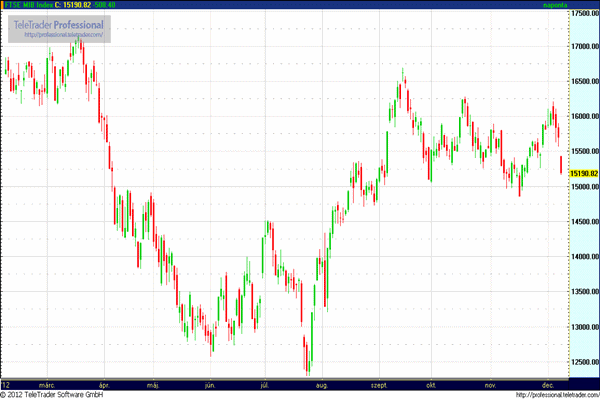Click the 14000.00 price axis label
Viewport: 600px width, 400px height.
point(584,257)
